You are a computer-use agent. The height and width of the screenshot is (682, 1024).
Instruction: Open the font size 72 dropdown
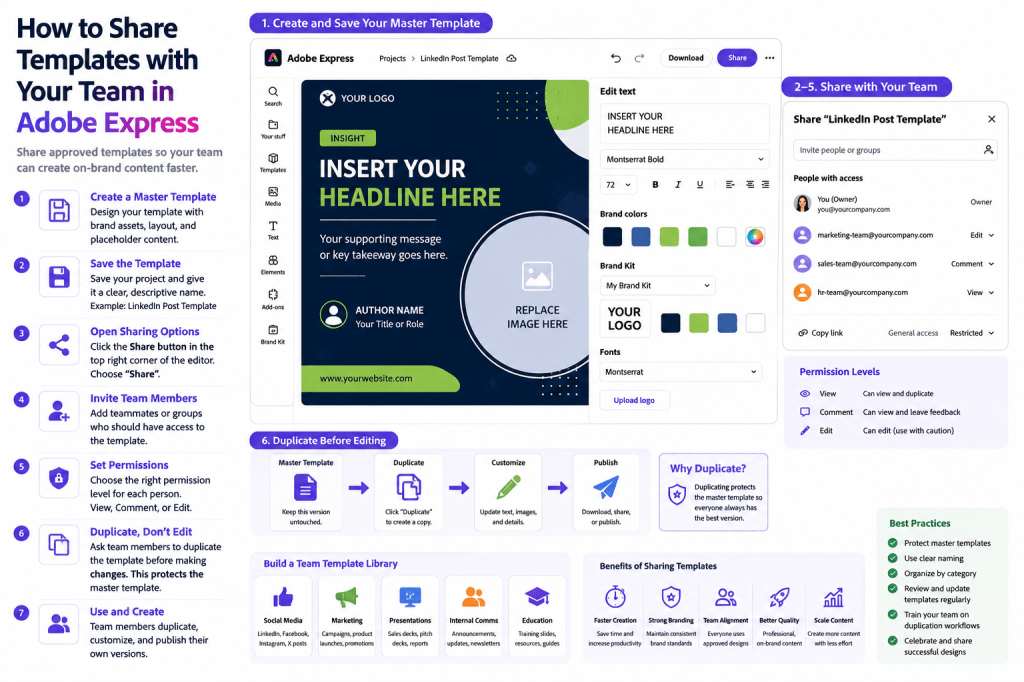(618, 185)
